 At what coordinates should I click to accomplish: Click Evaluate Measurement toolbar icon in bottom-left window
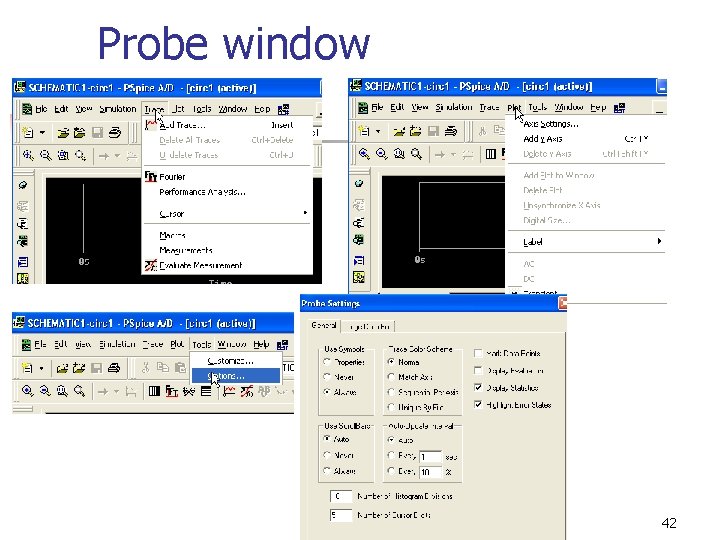coord(247,391)
